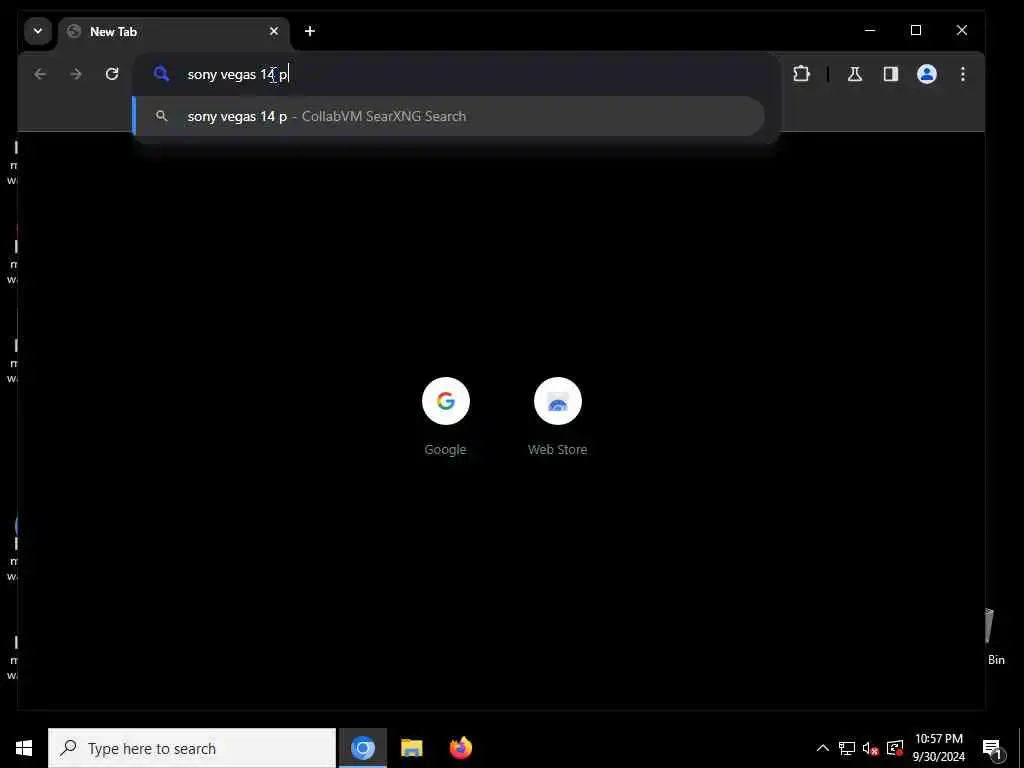Screen dimensions: 1024x768
Task: Open the profile avatar menu
Action: click(x=927, y=74)
